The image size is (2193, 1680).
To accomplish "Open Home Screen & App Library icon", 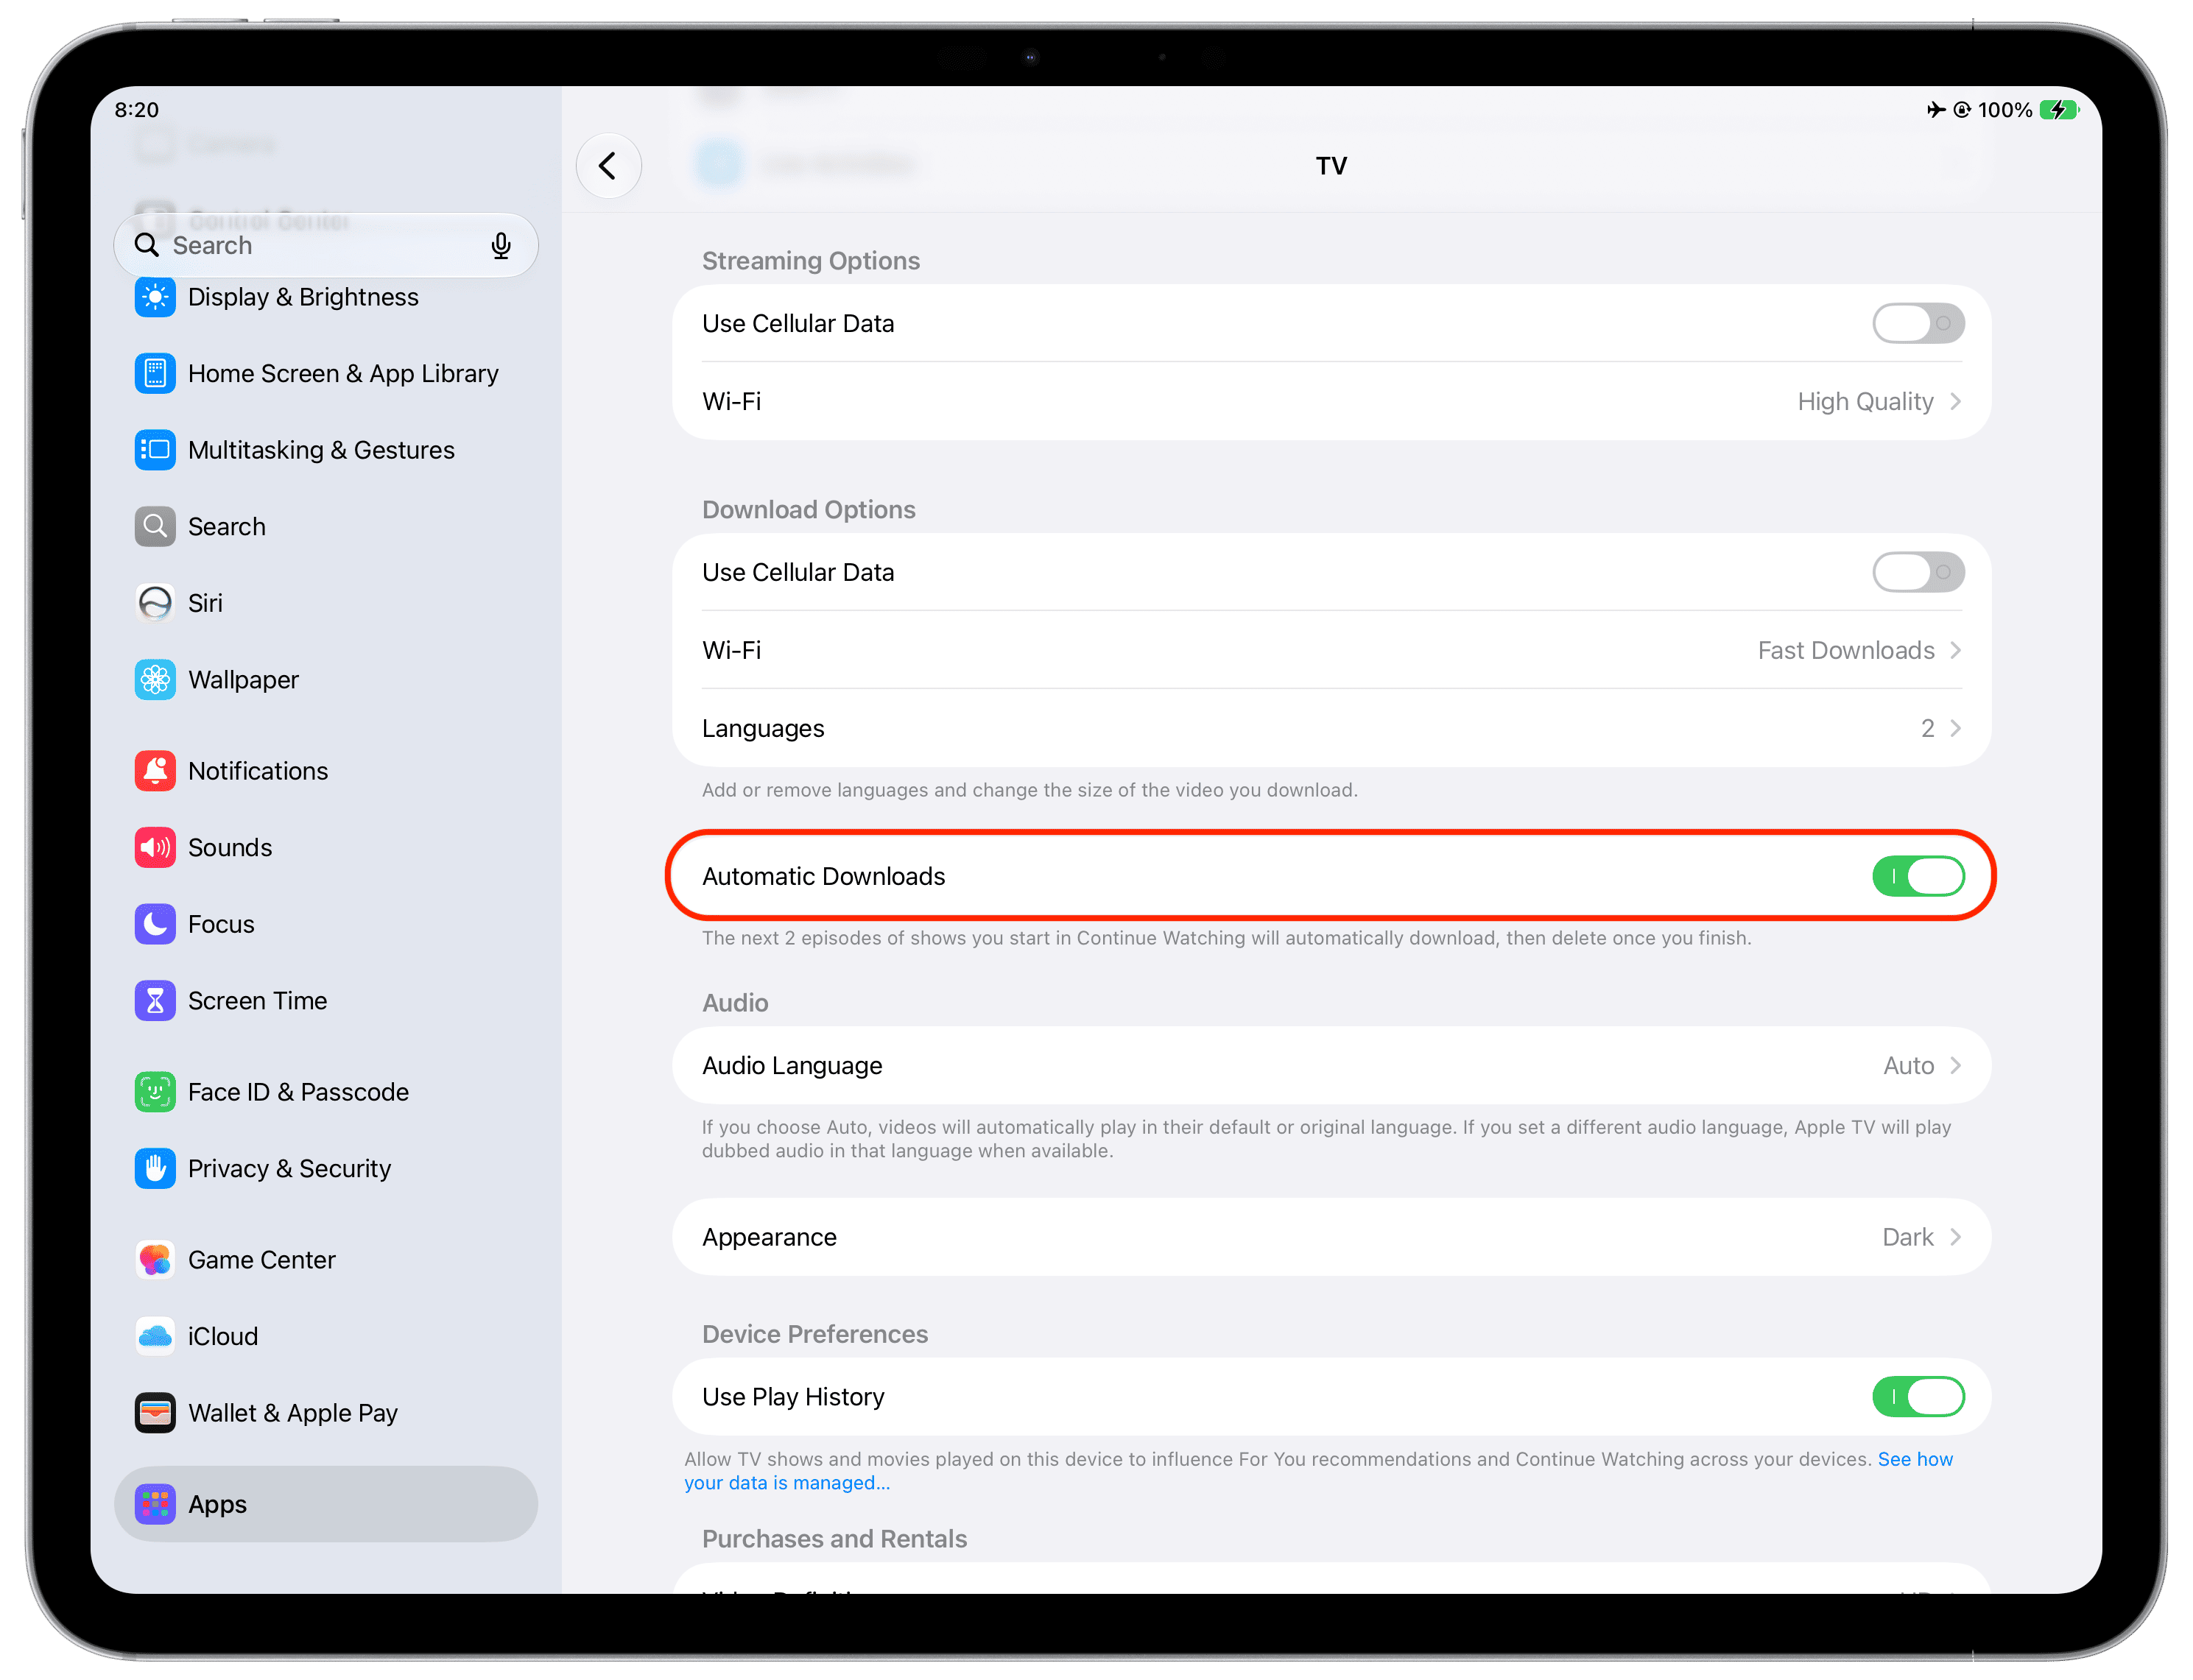I will [155, 374].
